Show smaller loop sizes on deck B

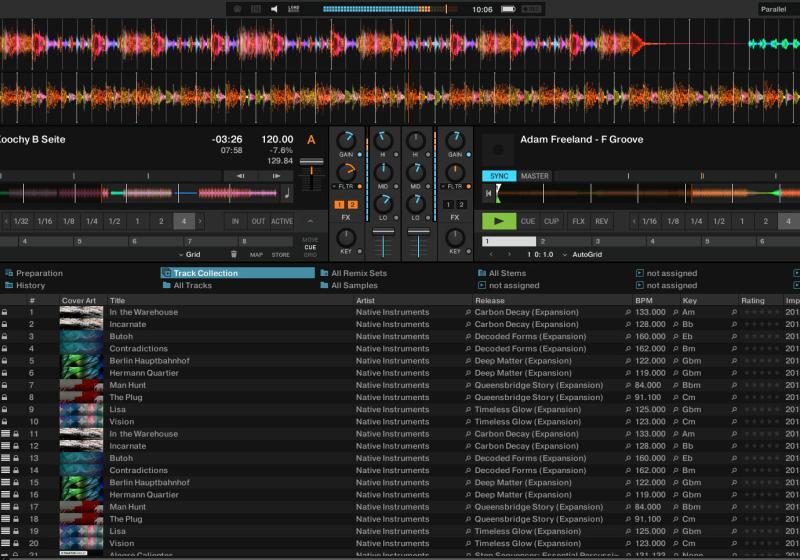click(634, 221)
